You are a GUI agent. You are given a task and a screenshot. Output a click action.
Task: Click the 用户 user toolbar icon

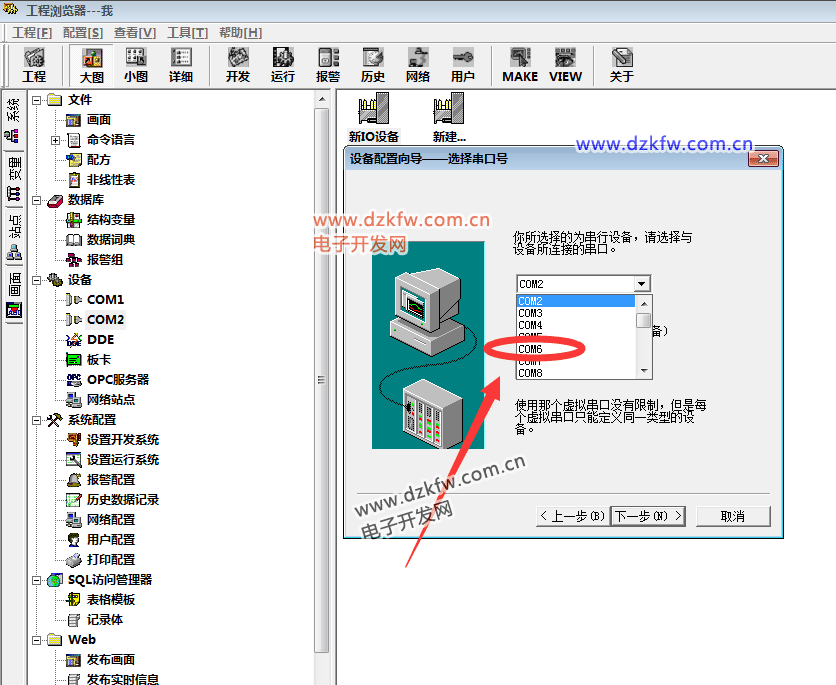tap(463, 64)
